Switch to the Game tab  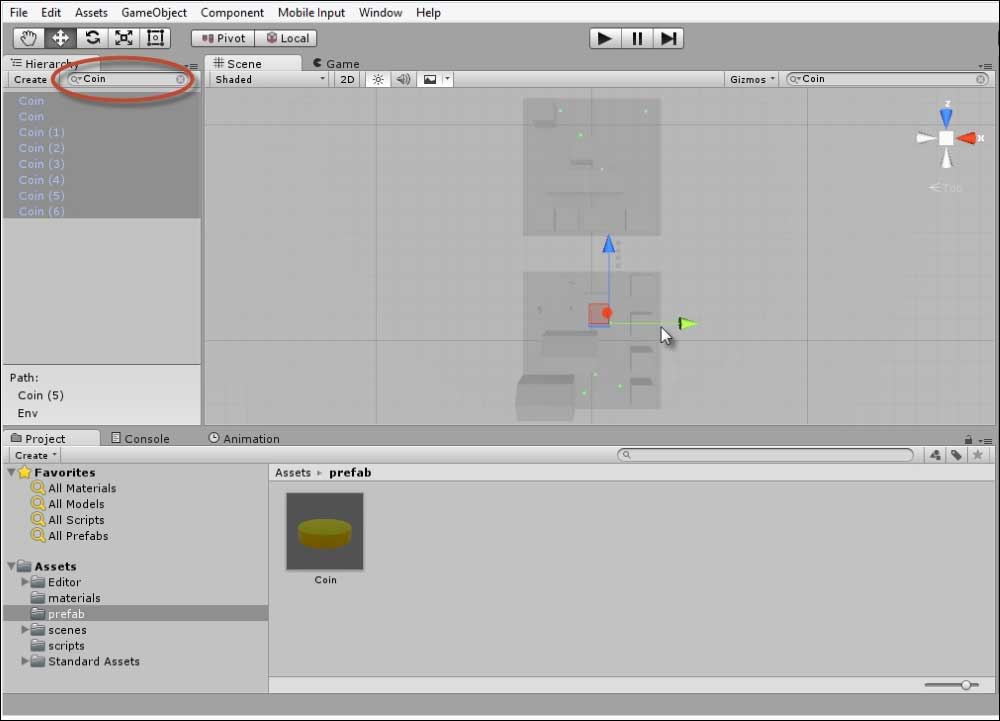click(x=336, y=64)
